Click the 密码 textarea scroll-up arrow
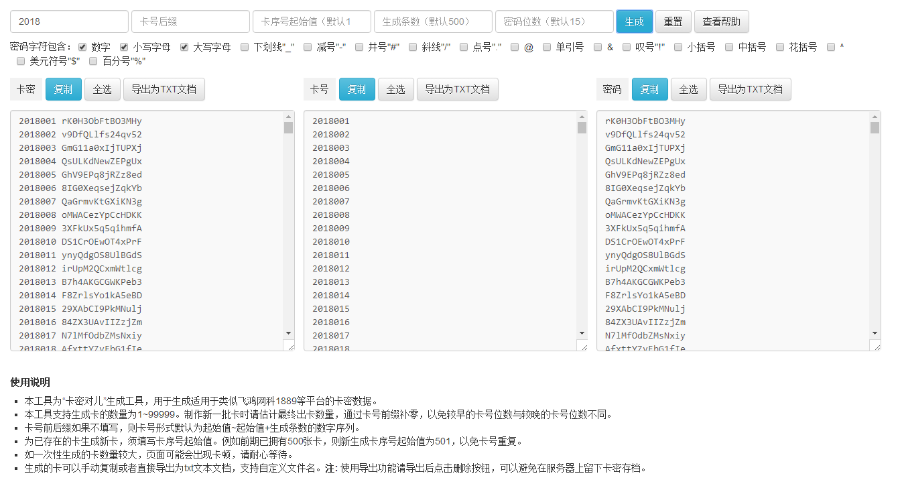The width and height of the screenshot is (900, 488). (875, 117)
